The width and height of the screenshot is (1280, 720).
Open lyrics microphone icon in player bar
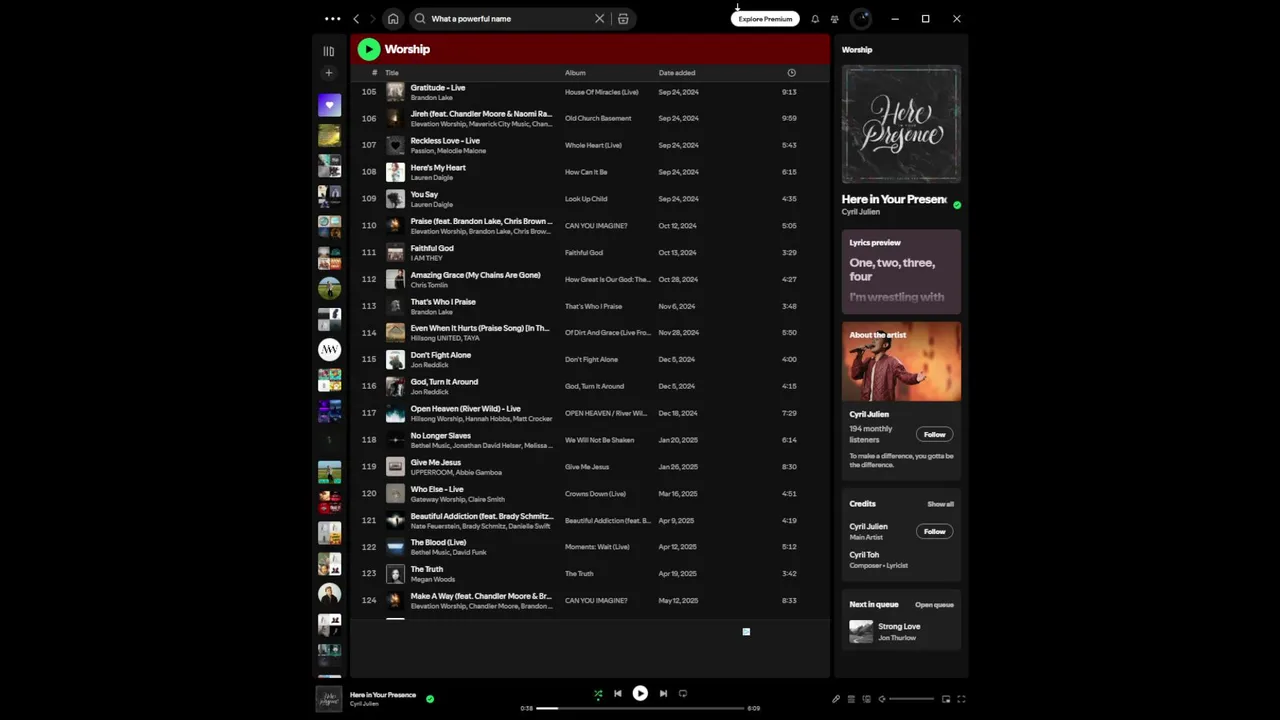pyautogui.click(x=836, y=699)
